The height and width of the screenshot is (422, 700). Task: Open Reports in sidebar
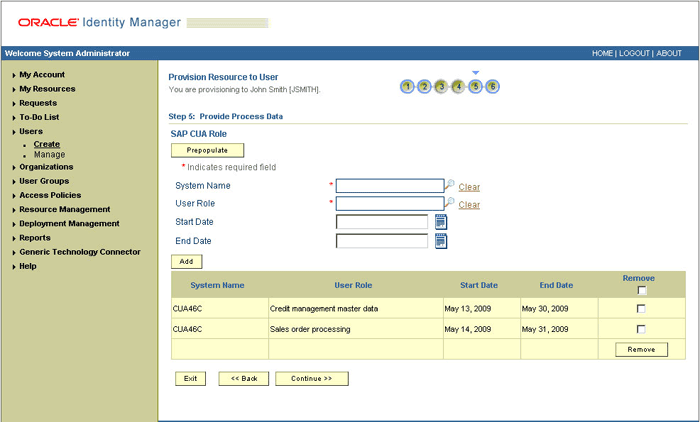(35, 238)
